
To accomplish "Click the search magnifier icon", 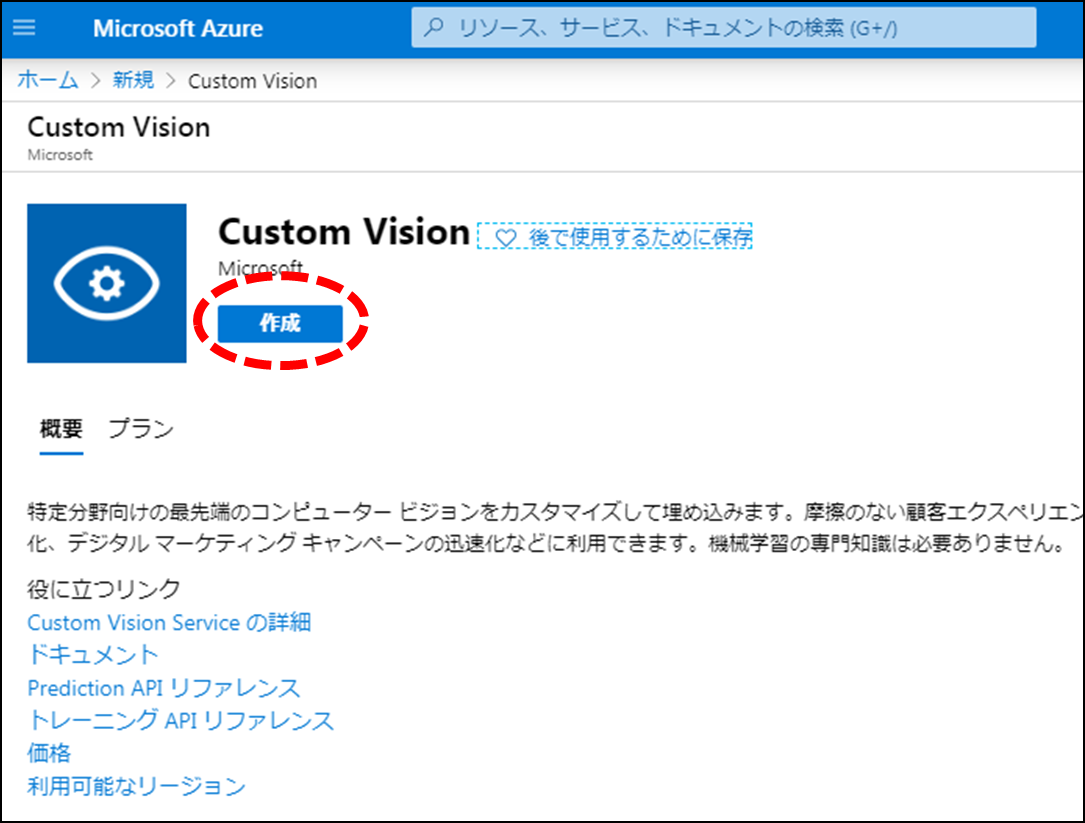I will [x=434, y=27].
